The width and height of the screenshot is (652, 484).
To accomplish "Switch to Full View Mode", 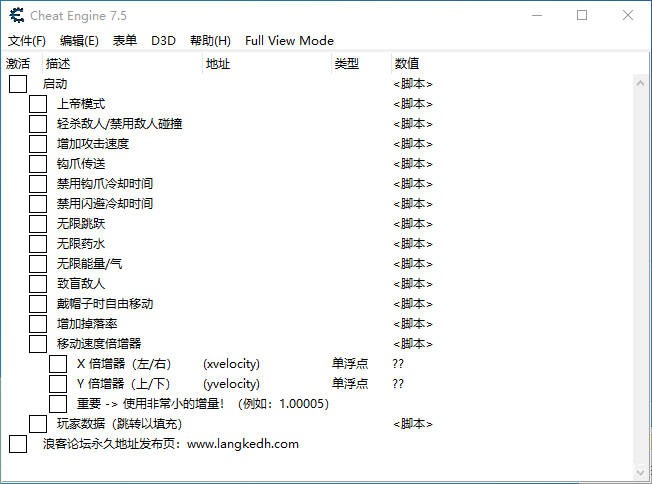I will click(289, 41).
